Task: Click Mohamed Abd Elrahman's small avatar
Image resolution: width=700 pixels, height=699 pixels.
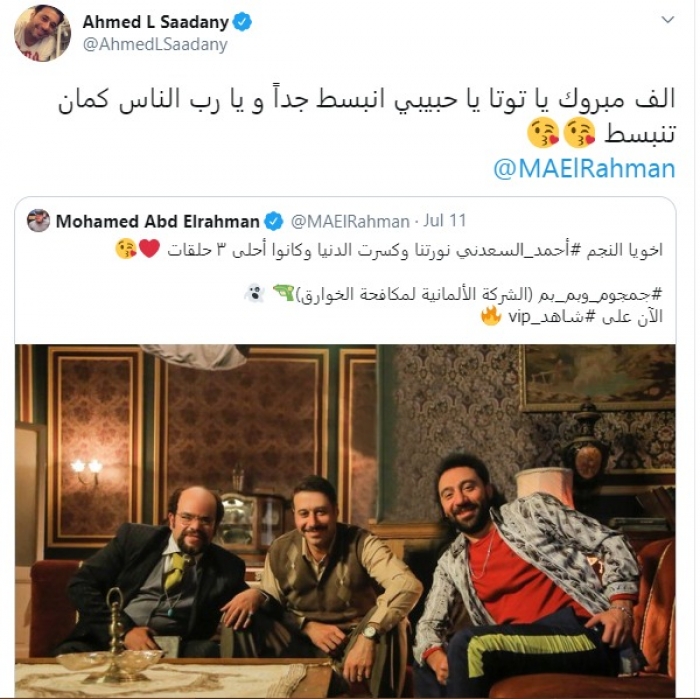Action: [38, 221]
